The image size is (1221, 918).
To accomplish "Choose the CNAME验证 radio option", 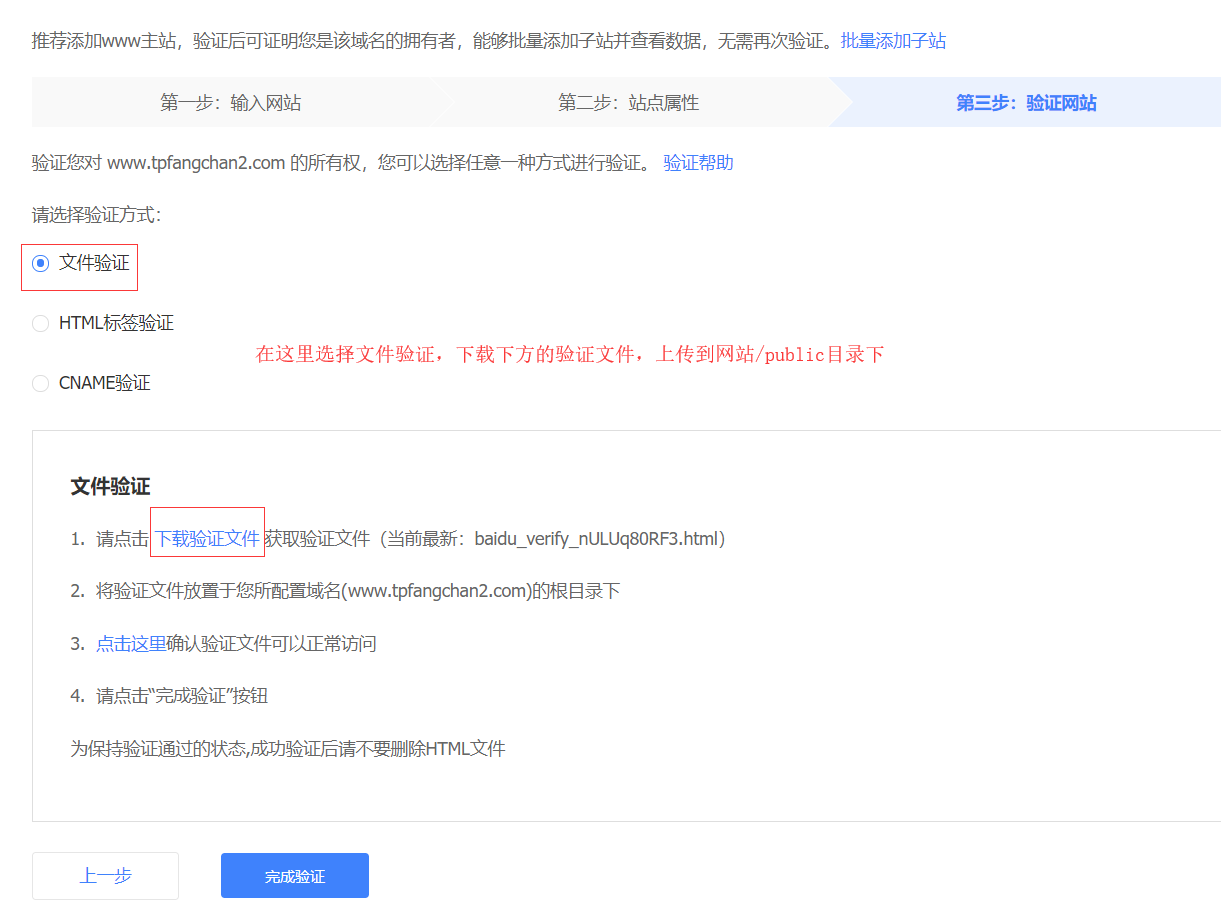I will click(x=41, y=384).
